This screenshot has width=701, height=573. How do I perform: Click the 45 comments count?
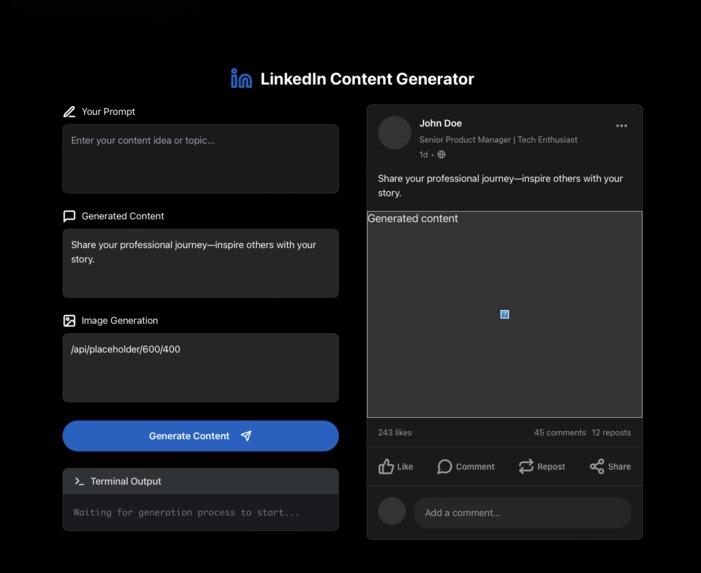[x=560, y=433]
